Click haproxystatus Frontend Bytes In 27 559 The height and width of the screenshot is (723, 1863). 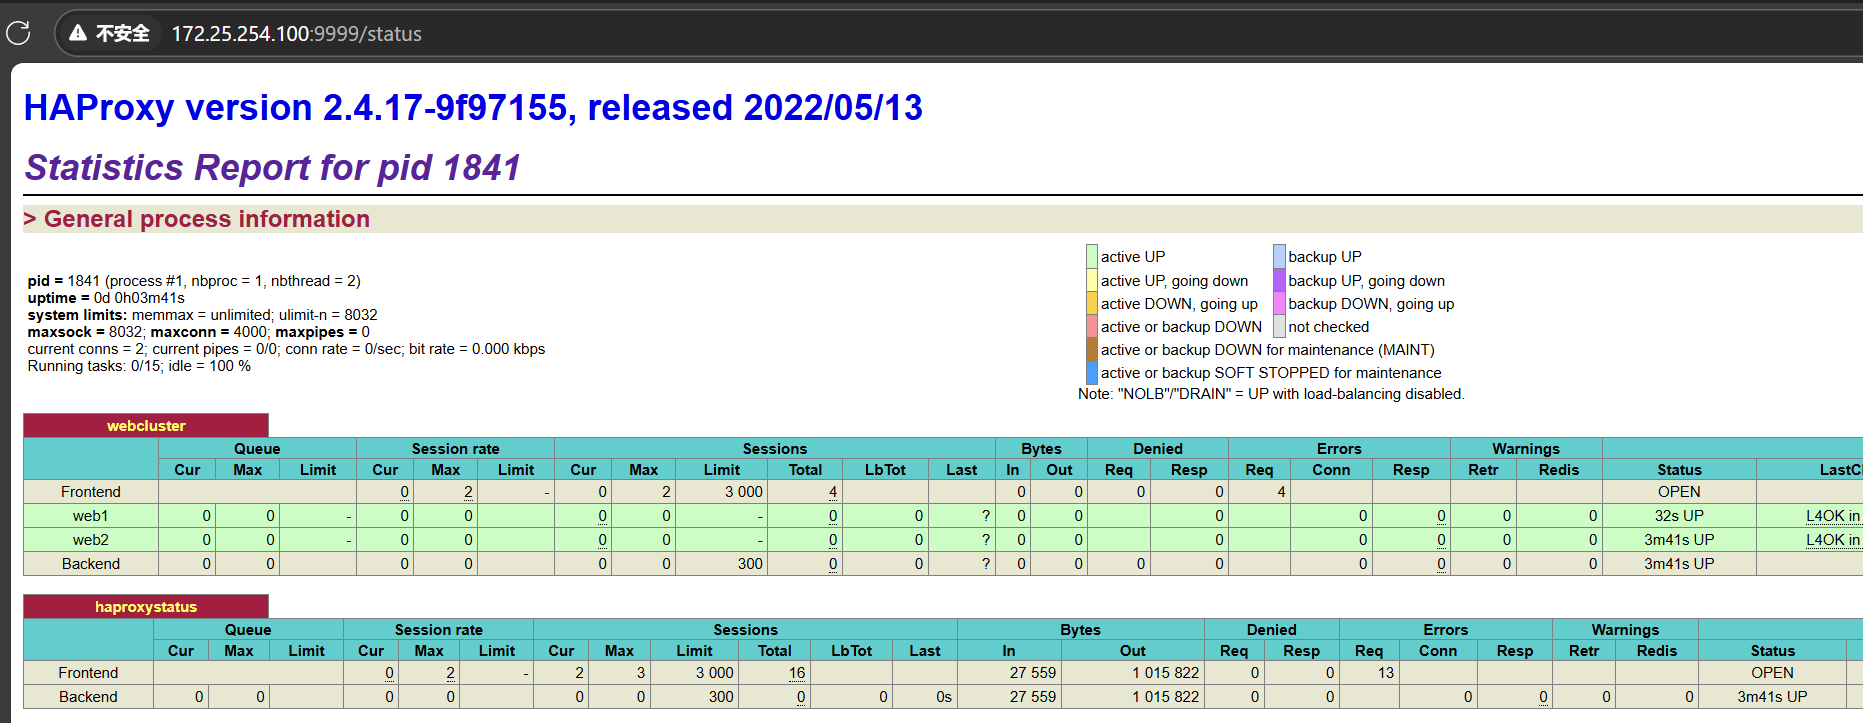pyautogui.click(x=1032, y=673)
